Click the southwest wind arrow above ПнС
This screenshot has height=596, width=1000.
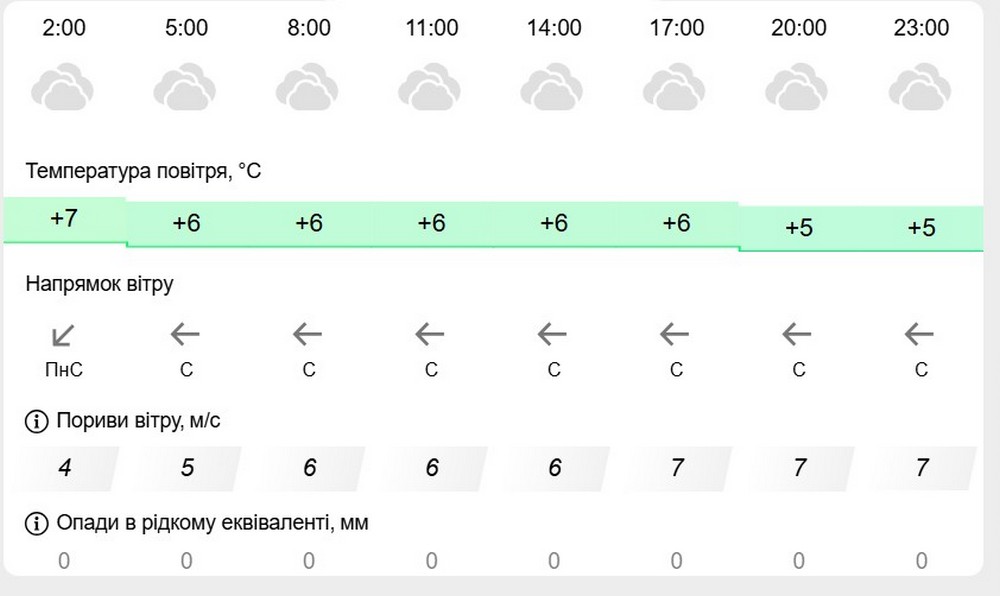coord(64,334)
